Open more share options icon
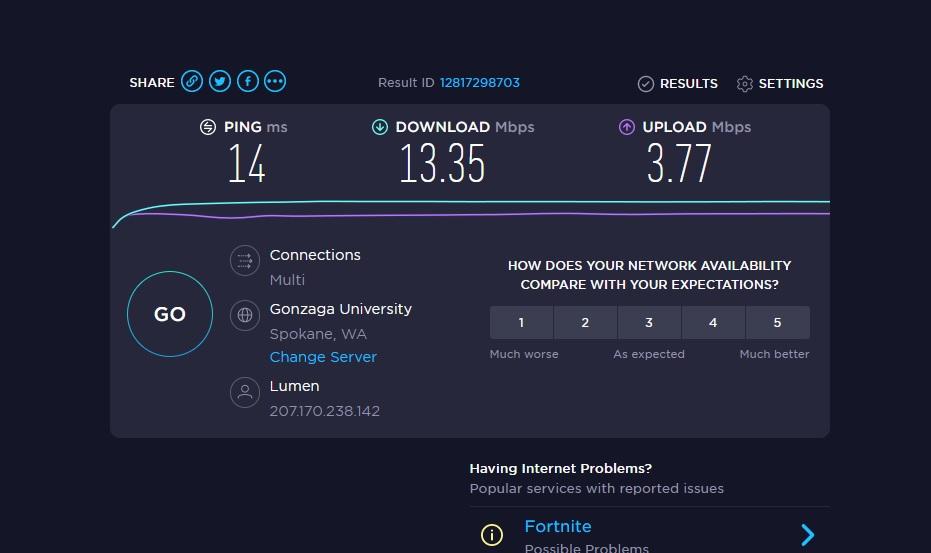This screenshot has width=931, height=553. [x=275, y=82]
